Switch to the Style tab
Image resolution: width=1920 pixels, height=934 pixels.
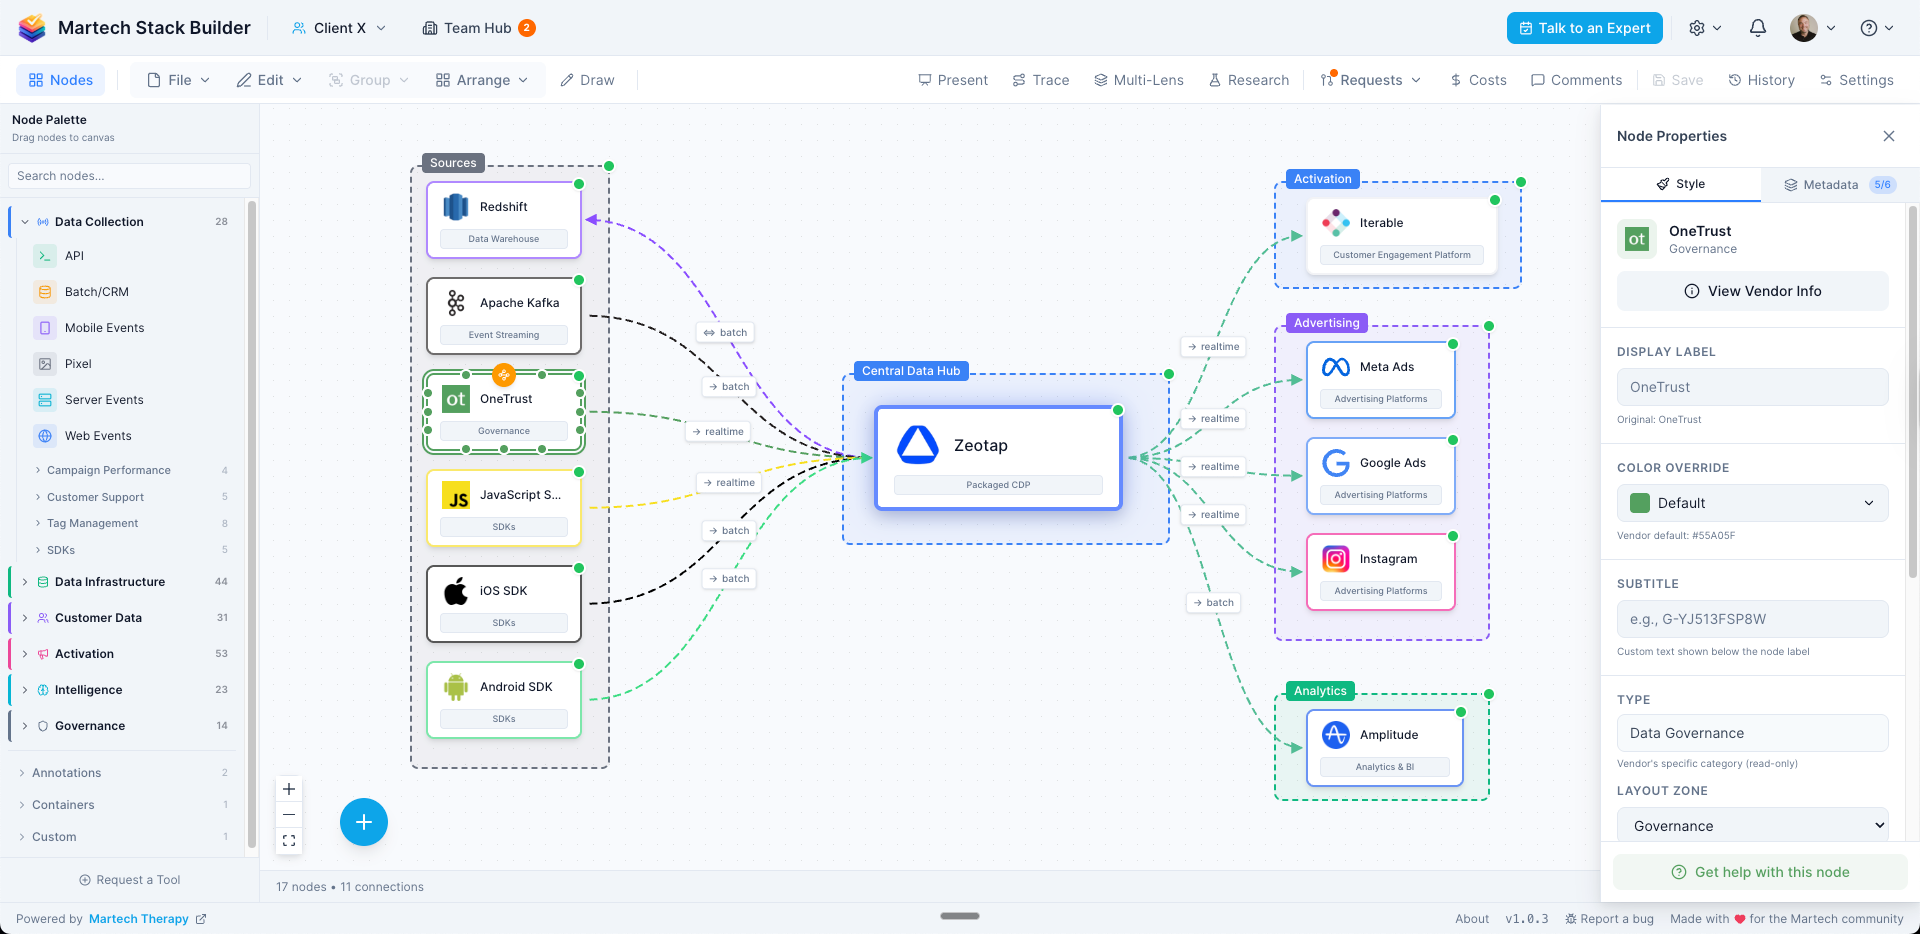click(x=1681, y=184)
